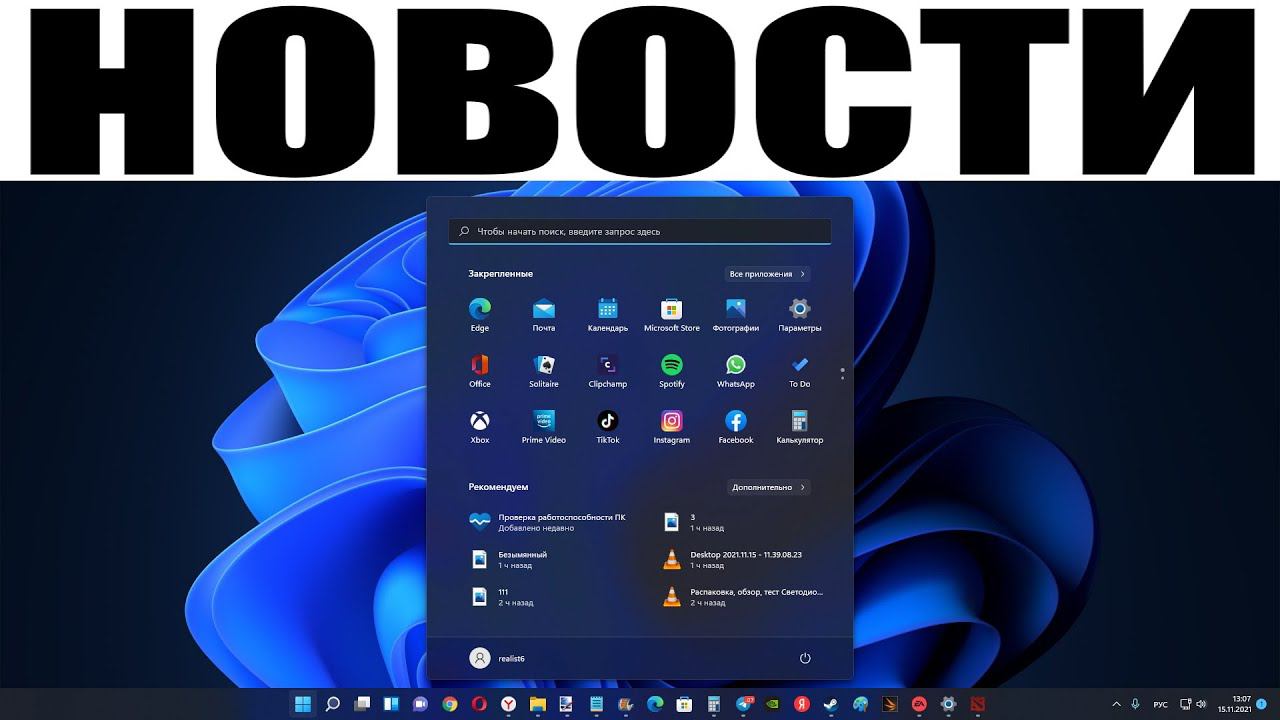Screen dimensions: 1280x720
Task: Launch Clipchamp video editor
Action: click(608, 370)
